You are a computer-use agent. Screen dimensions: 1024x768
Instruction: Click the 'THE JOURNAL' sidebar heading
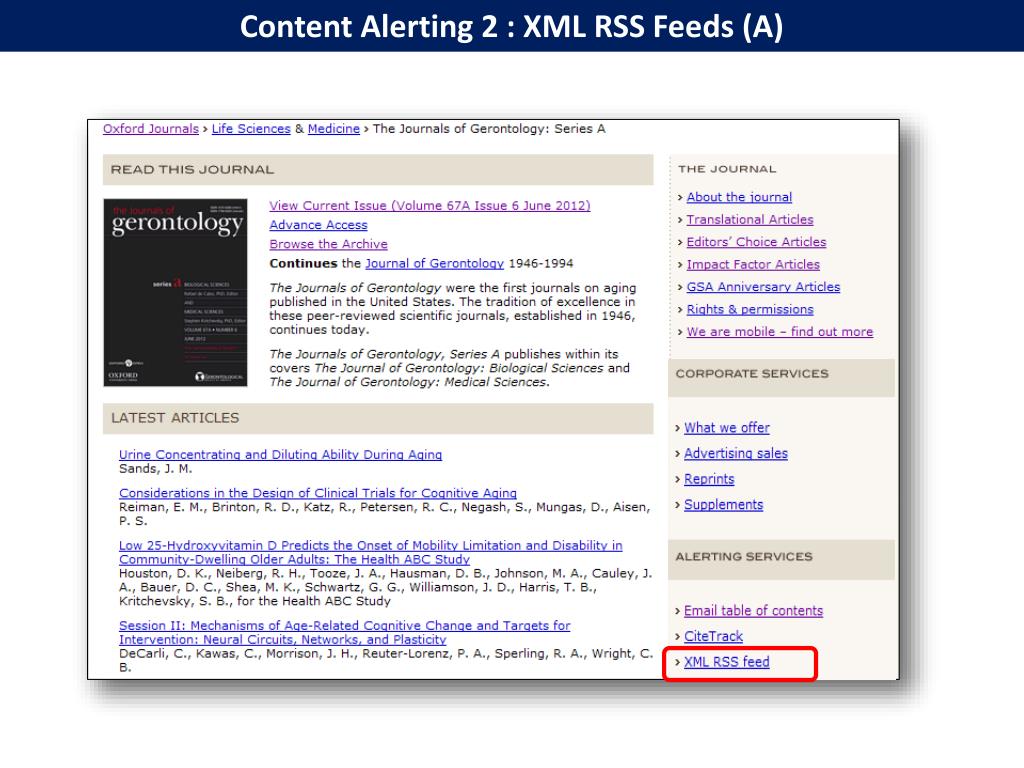point(727,169)
